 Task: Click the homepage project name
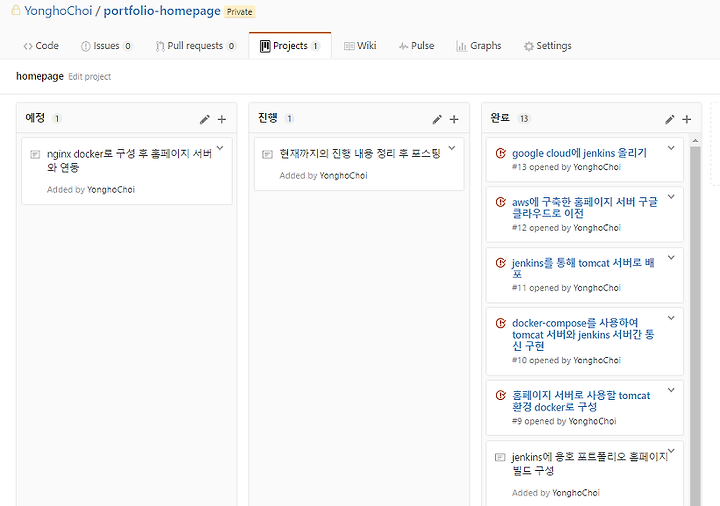pos(40,76)
